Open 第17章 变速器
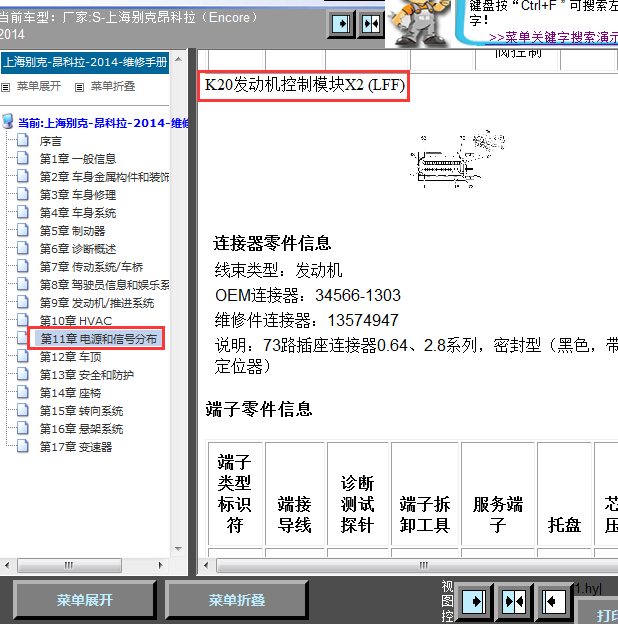This screenshot has height=624, width=618. click(x=76, y=447)
